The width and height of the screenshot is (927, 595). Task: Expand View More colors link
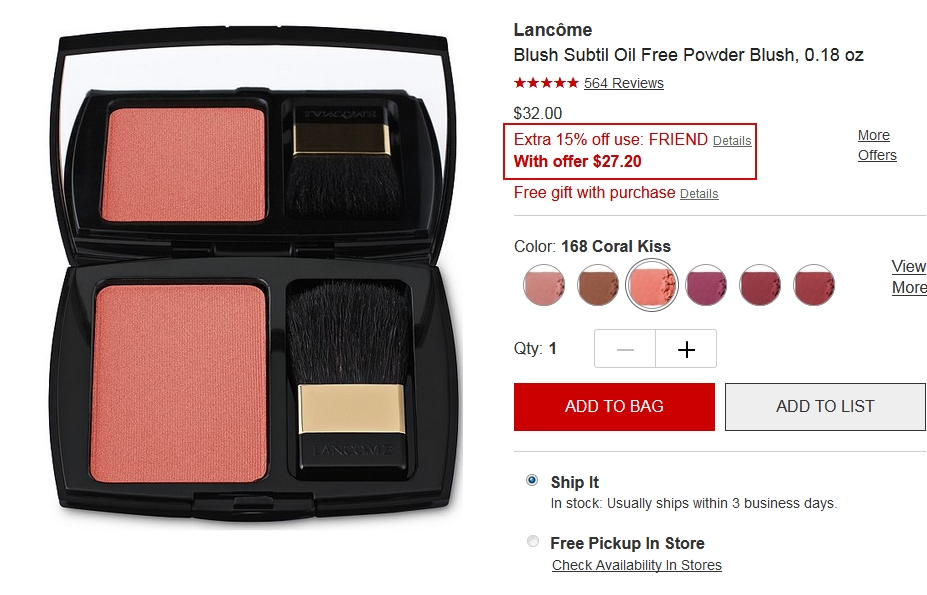tap(909, 277)
